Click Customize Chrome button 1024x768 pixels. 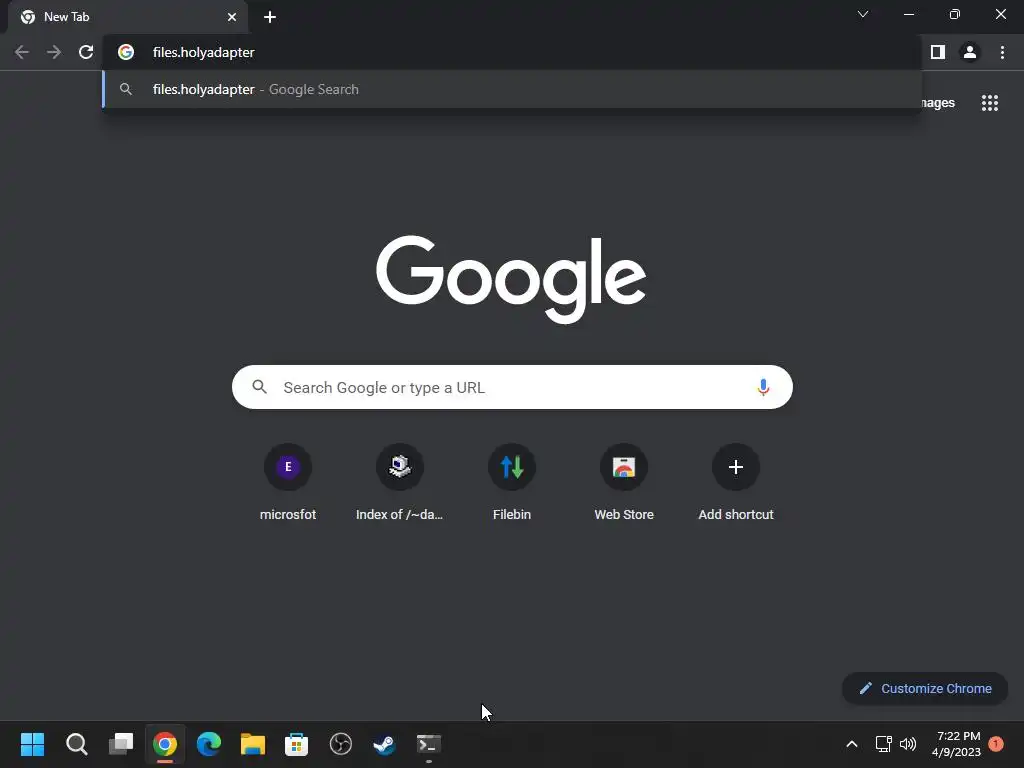point(925,688)
